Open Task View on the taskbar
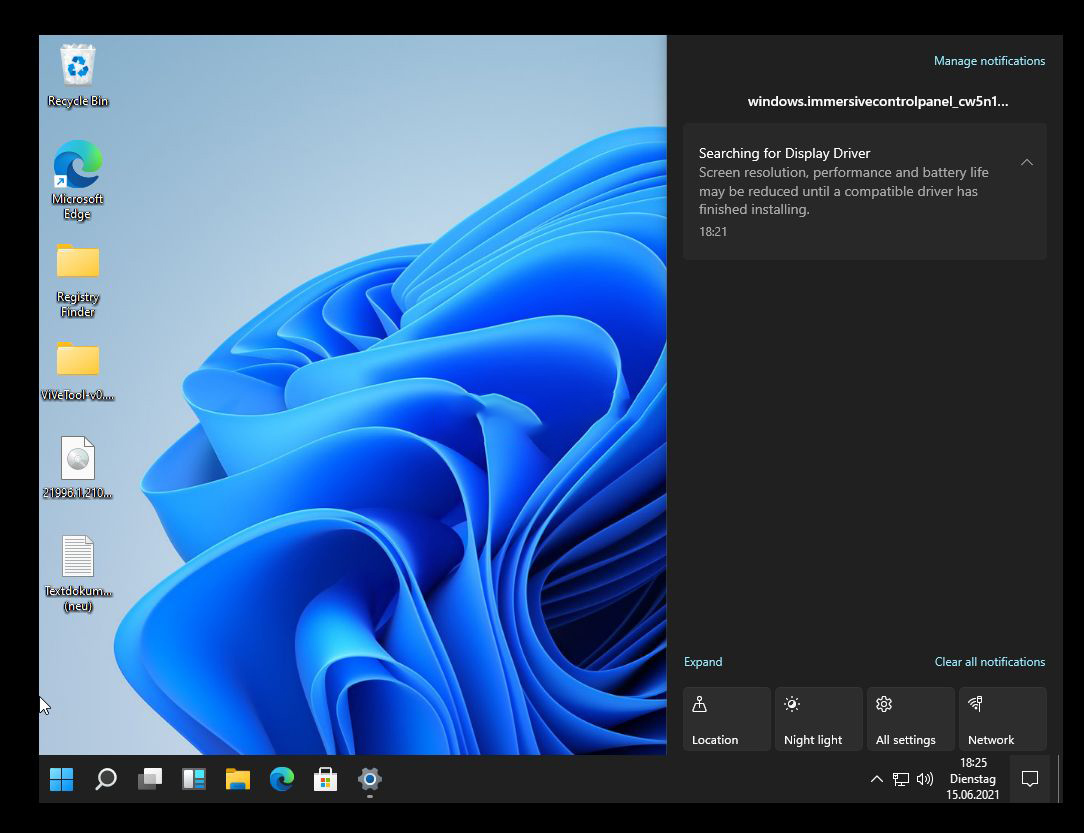Viewport: 1084px width, 833px height. coord(150,779)
